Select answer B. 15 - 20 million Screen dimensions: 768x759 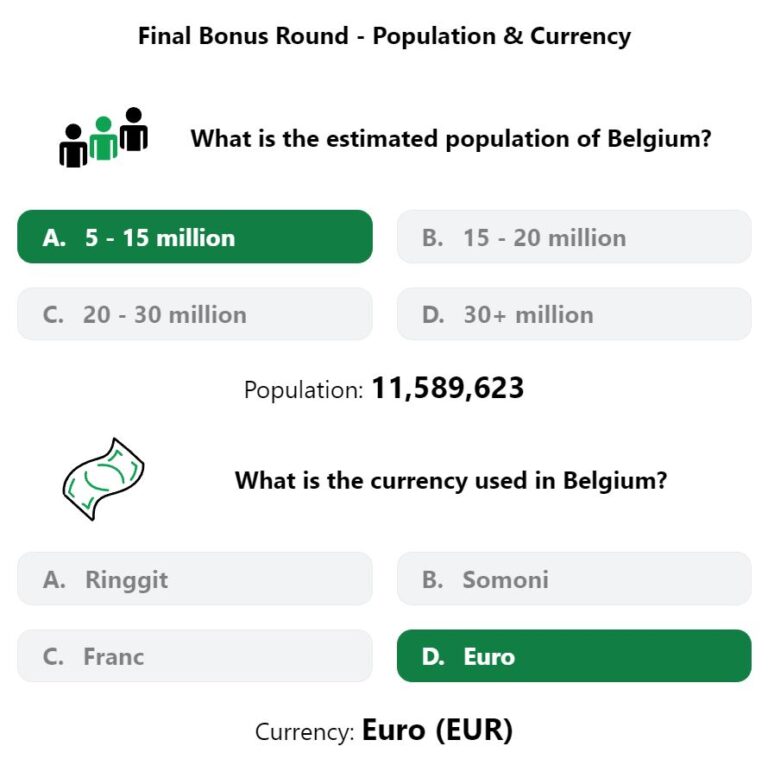[574, 237]
